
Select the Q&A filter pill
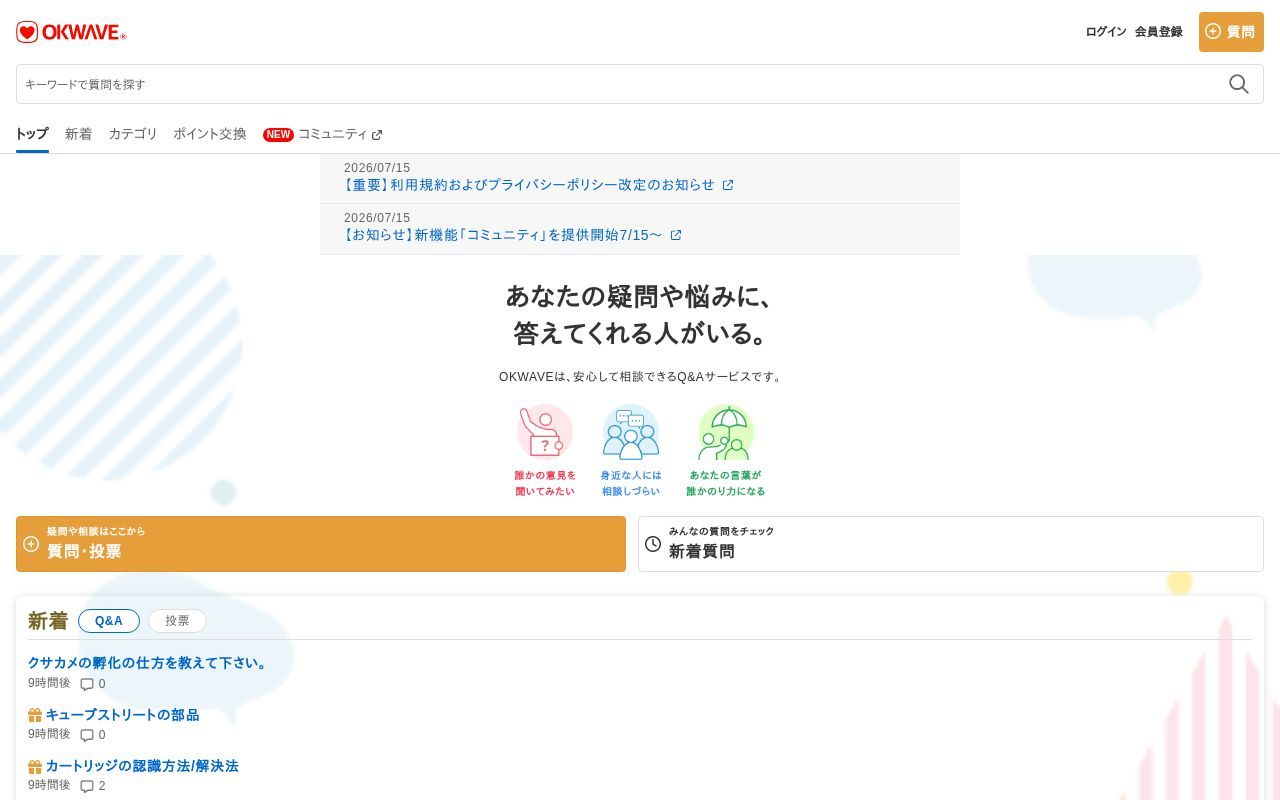(109, 621)
